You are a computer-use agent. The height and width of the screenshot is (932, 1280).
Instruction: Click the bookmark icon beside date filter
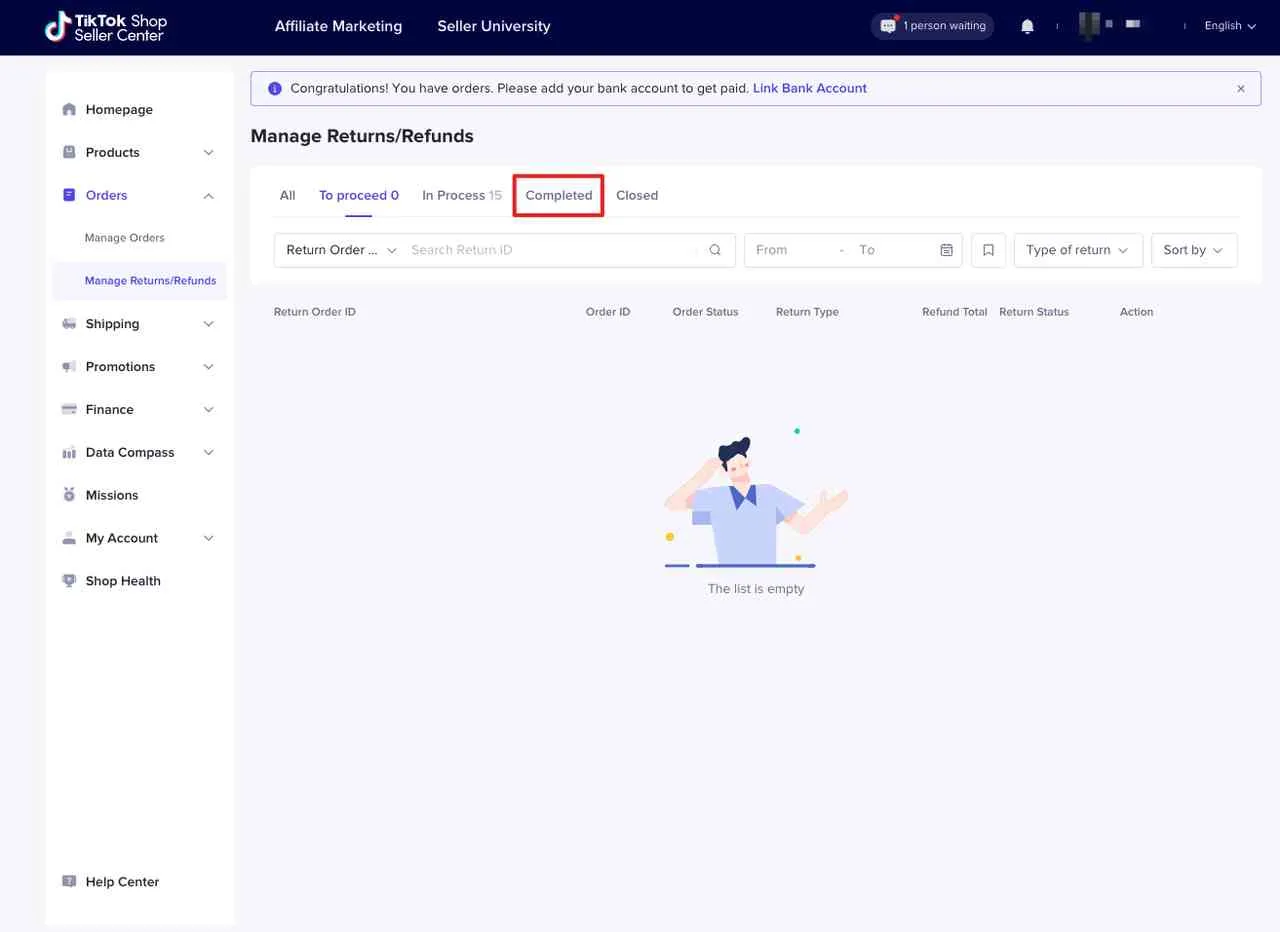[988, 250]
